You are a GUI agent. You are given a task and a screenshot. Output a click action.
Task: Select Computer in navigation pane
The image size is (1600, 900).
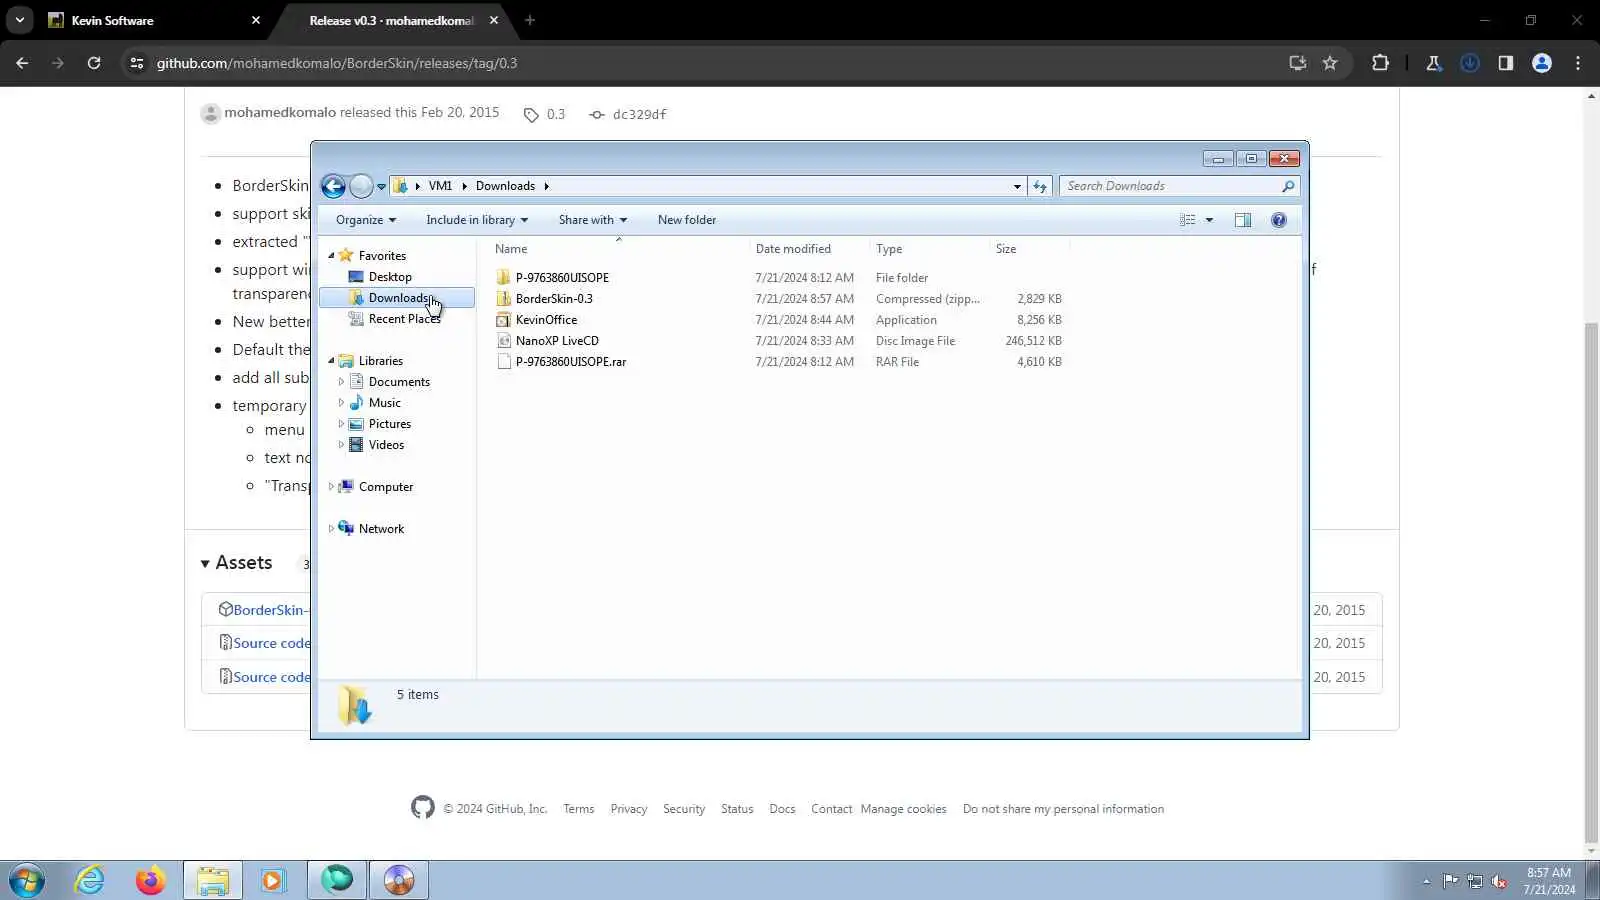[386, 487]
